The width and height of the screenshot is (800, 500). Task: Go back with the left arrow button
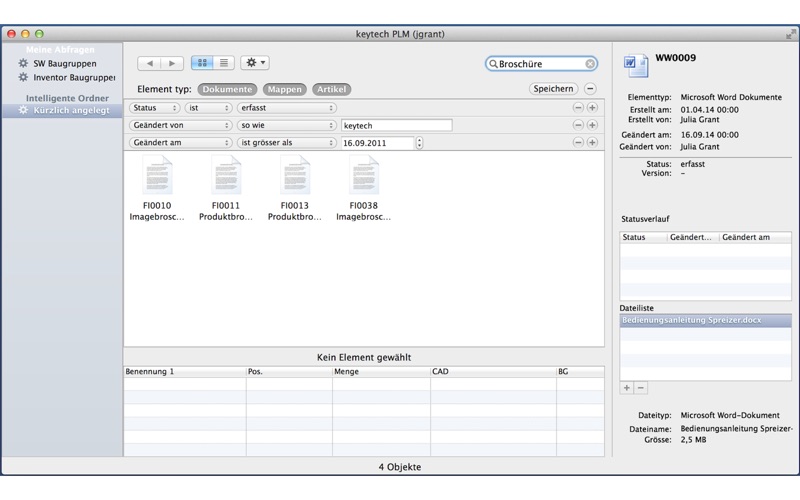149,63
